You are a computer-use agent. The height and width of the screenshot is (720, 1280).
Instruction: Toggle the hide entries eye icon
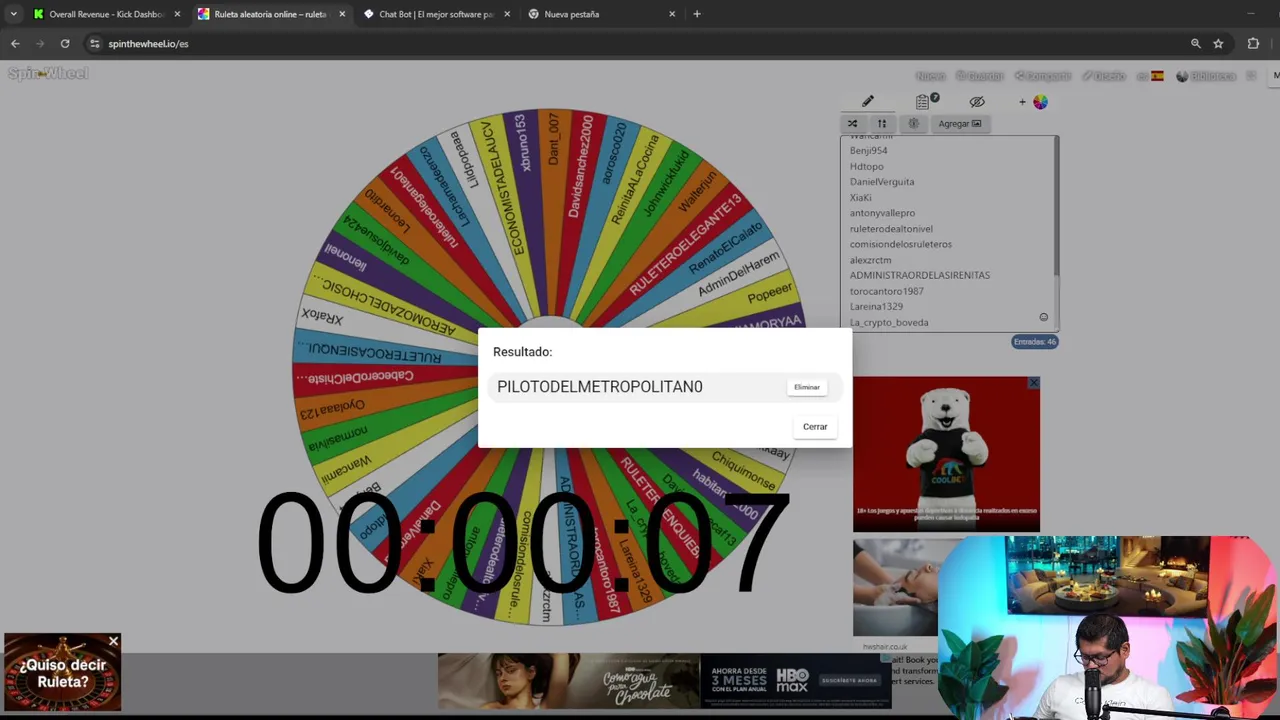tap(977, 101)
